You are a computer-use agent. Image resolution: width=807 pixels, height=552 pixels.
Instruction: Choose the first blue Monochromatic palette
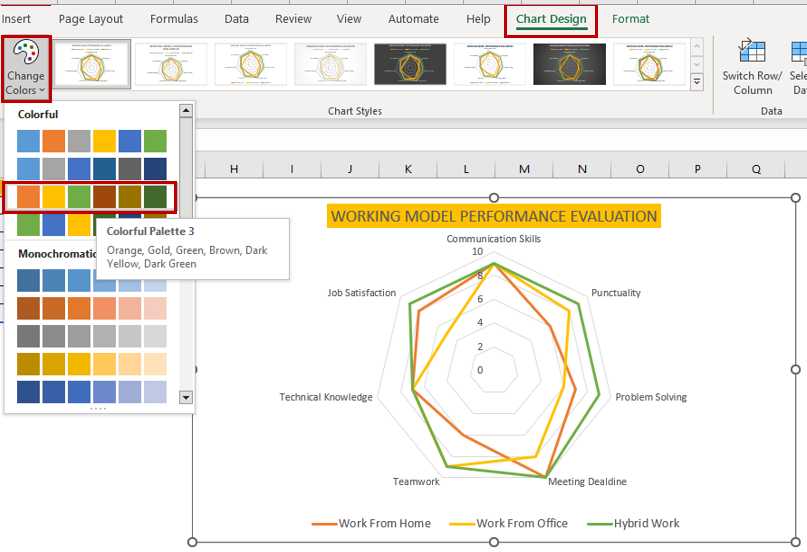(x=92, y=280)
